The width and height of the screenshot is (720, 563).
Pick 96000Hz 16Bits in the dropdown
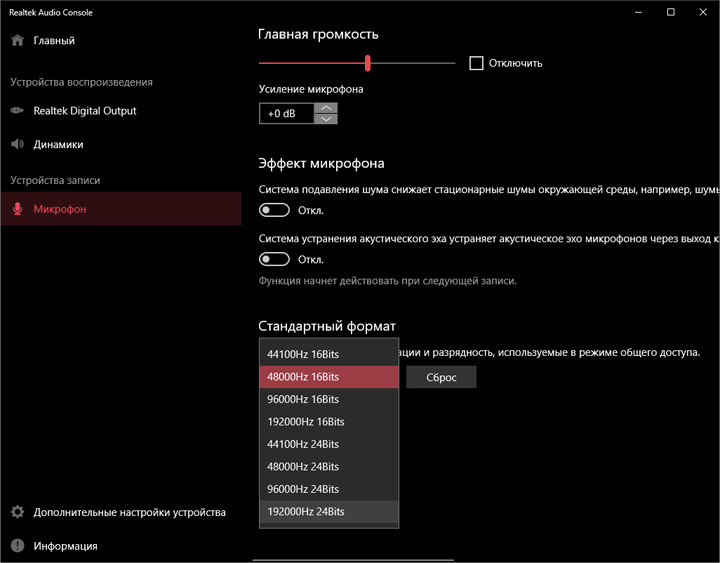(303, 399)
